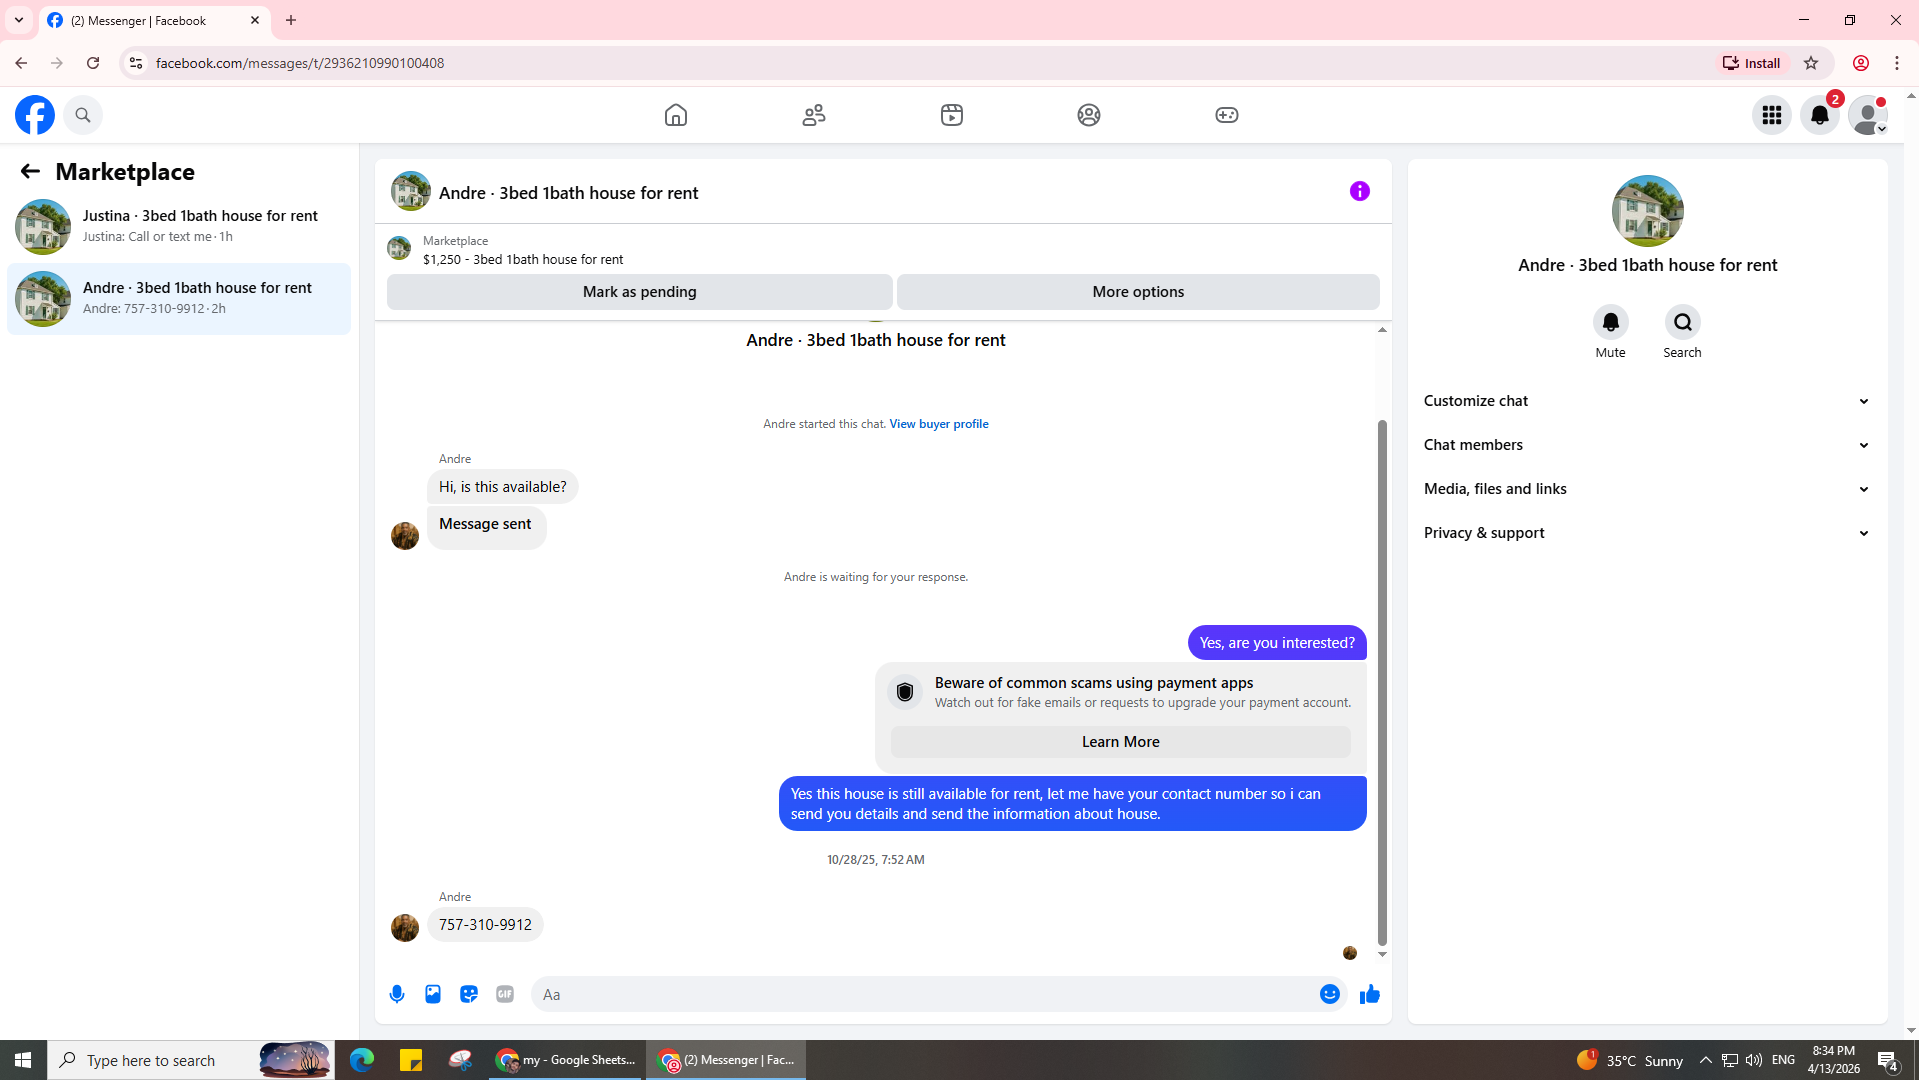This screenshot has height=1080, width=1919.
Task: Click the shield icon in scam warning
Action: [x=905, y=692]
